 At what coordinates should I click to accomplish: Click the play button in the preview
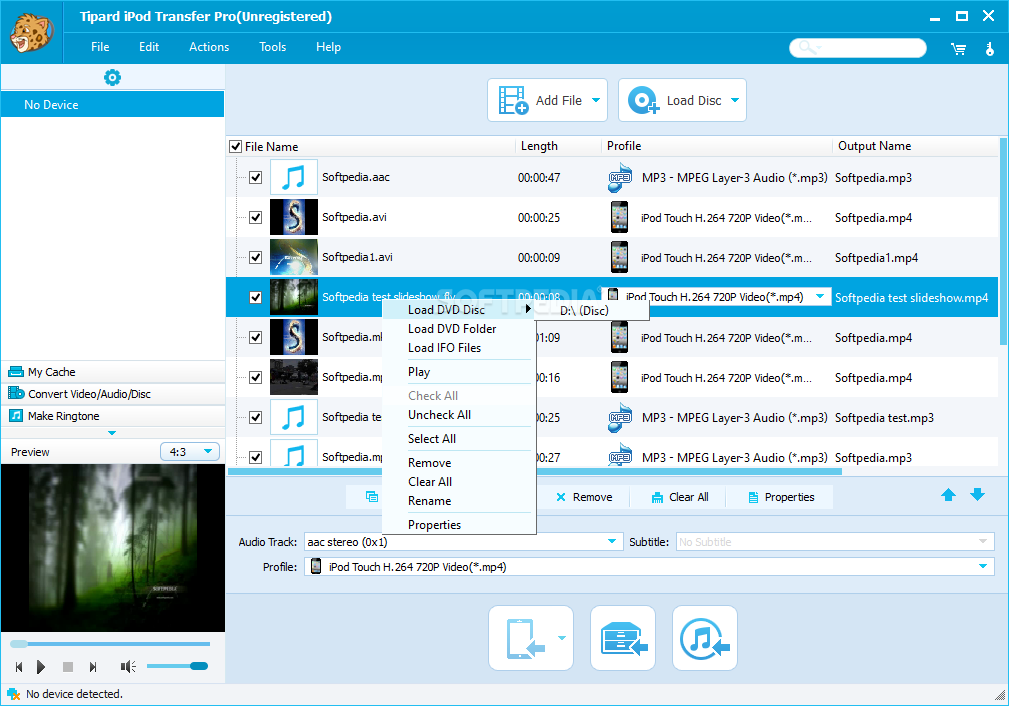41,667
